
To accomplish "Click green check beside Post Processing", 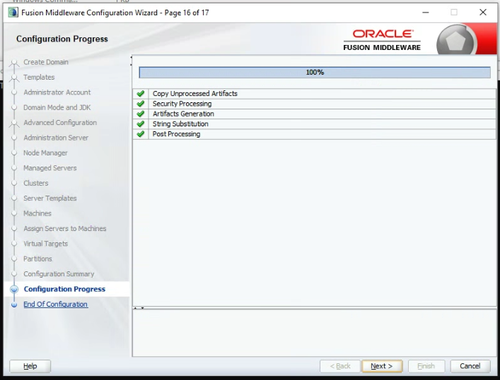I will [141, 134].
